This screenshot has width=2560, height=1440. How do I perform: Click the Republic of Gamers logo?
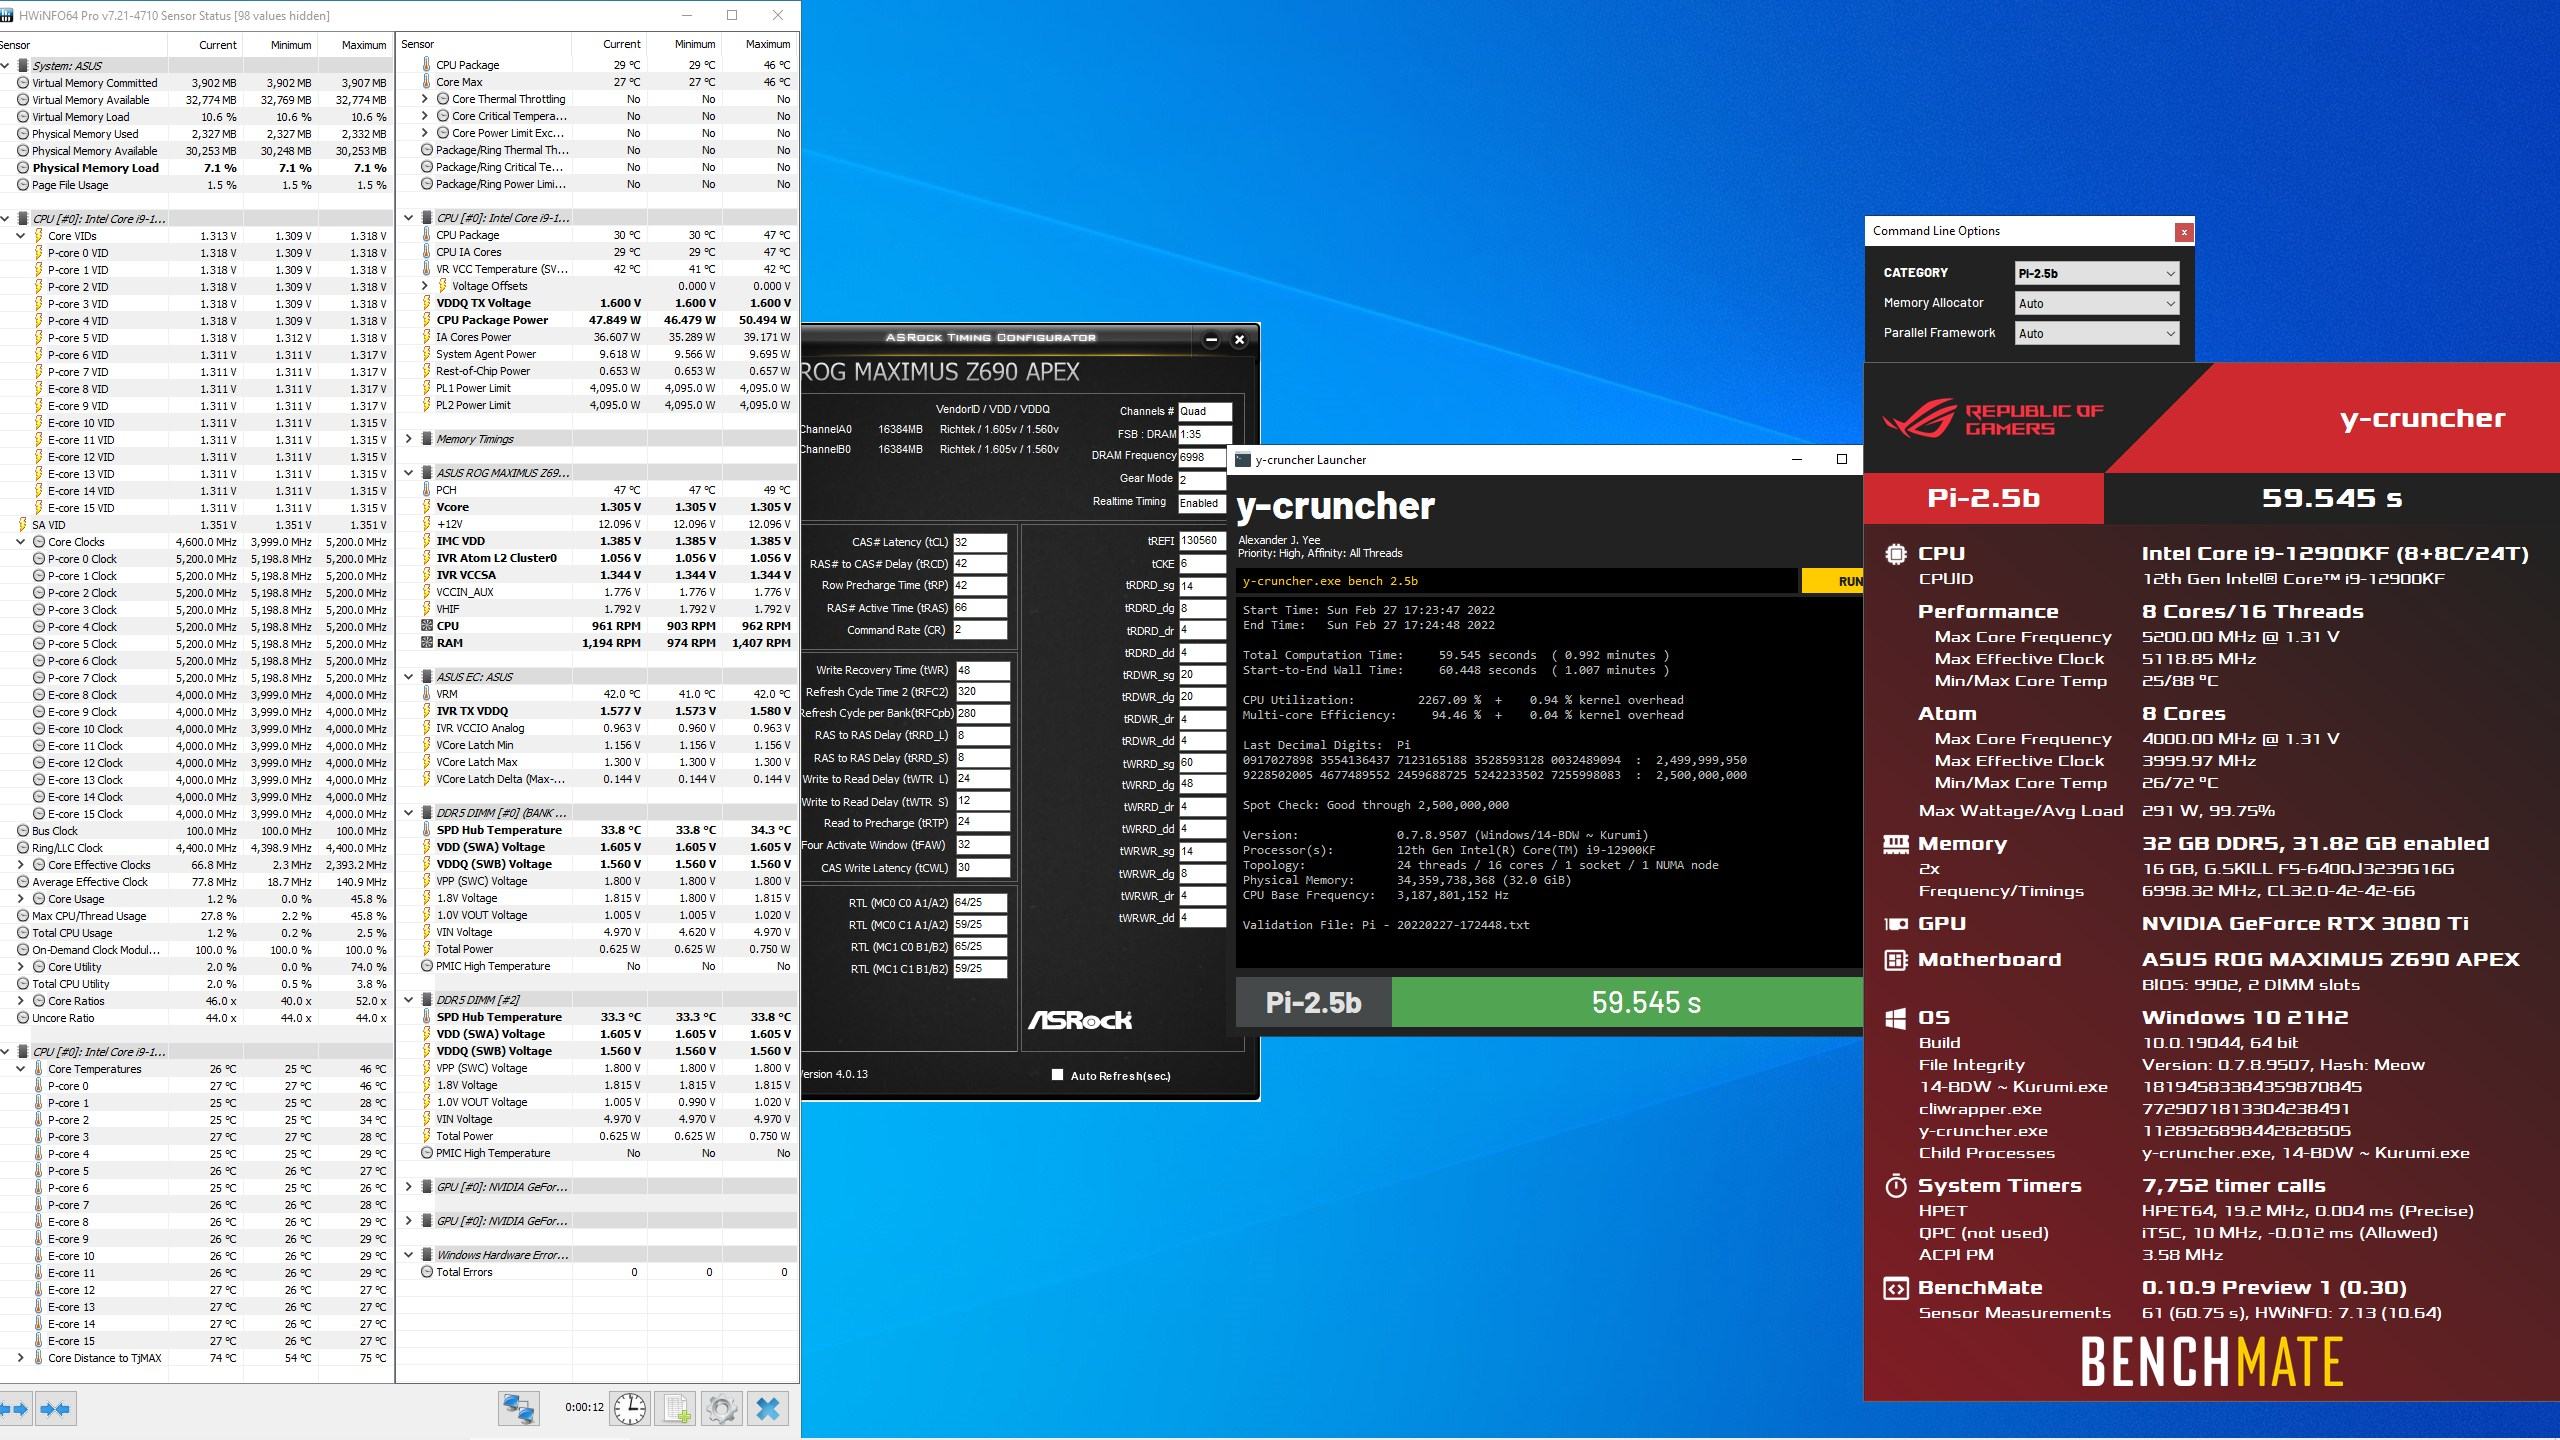click(x=1993, y=419)
